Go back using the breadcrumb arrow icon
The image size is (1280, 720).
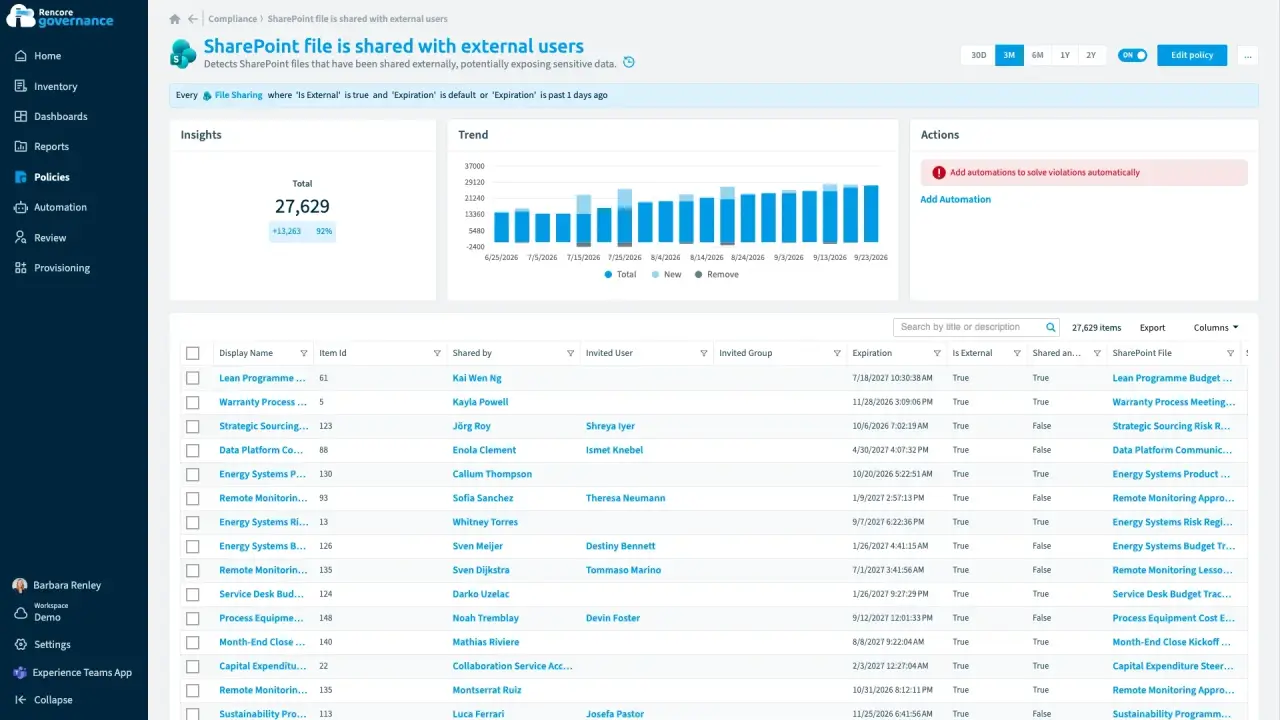point(193,19)
